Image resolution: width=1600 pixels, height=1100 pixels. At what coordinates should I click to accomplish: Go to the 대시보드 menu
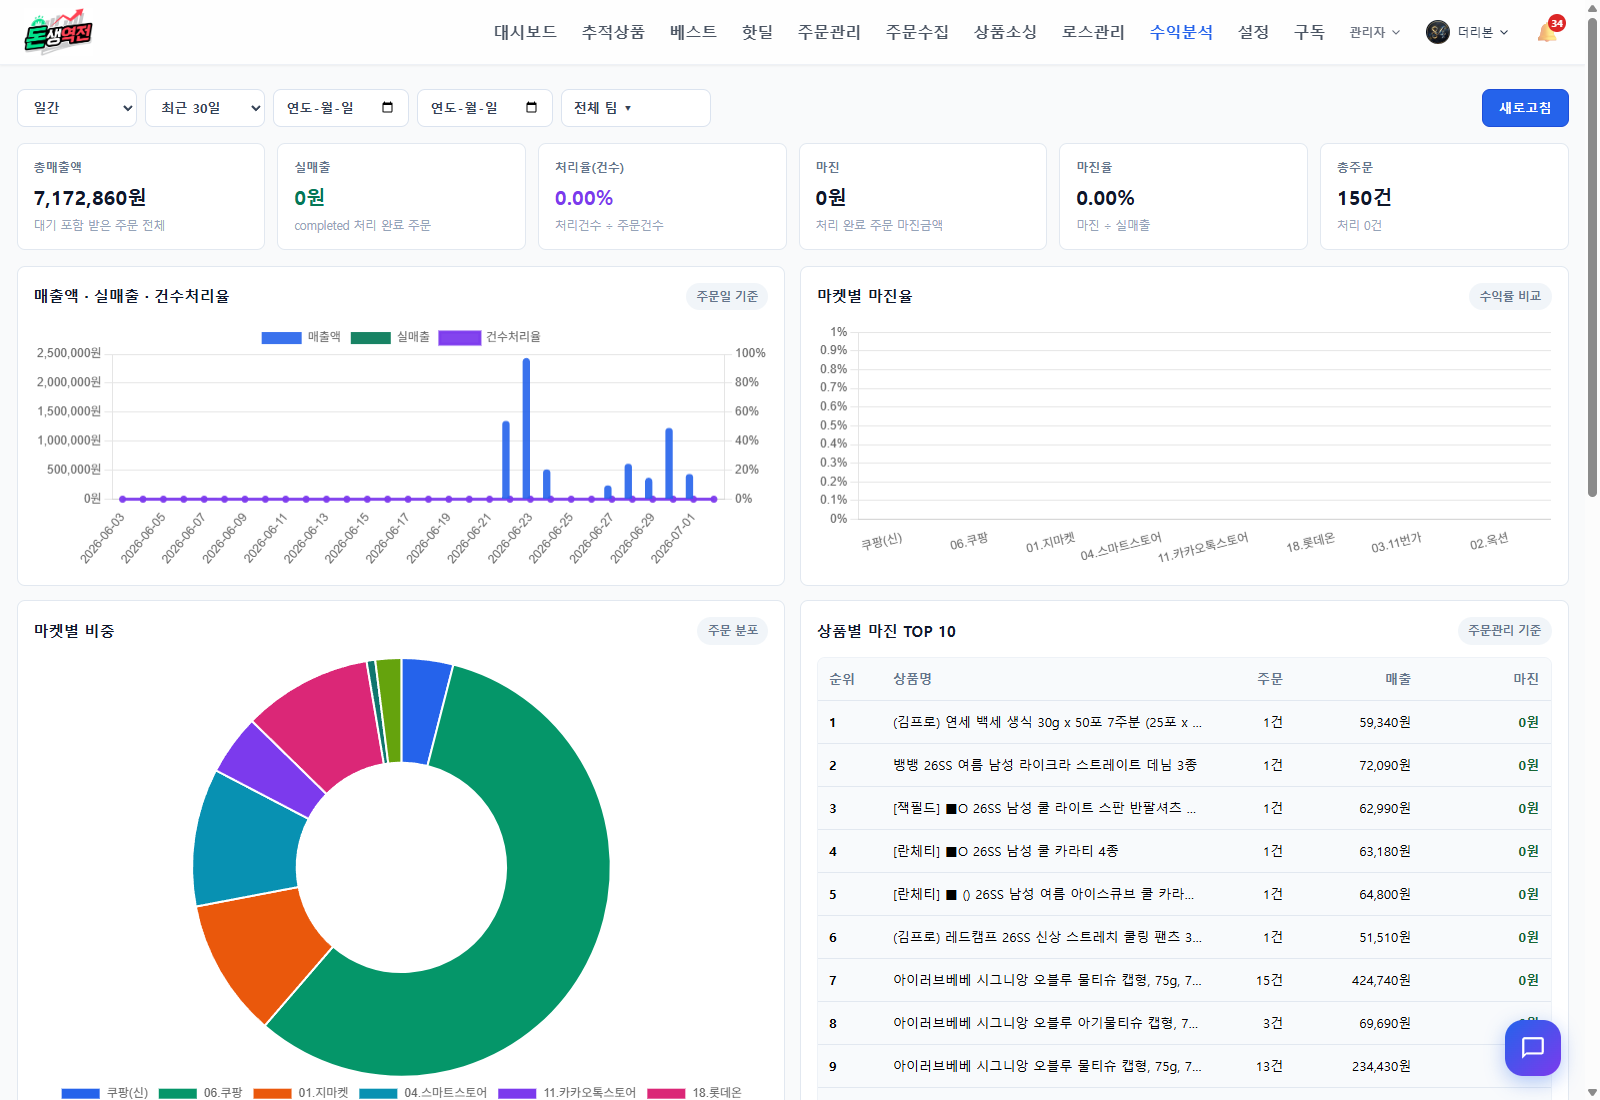(525, 32)
